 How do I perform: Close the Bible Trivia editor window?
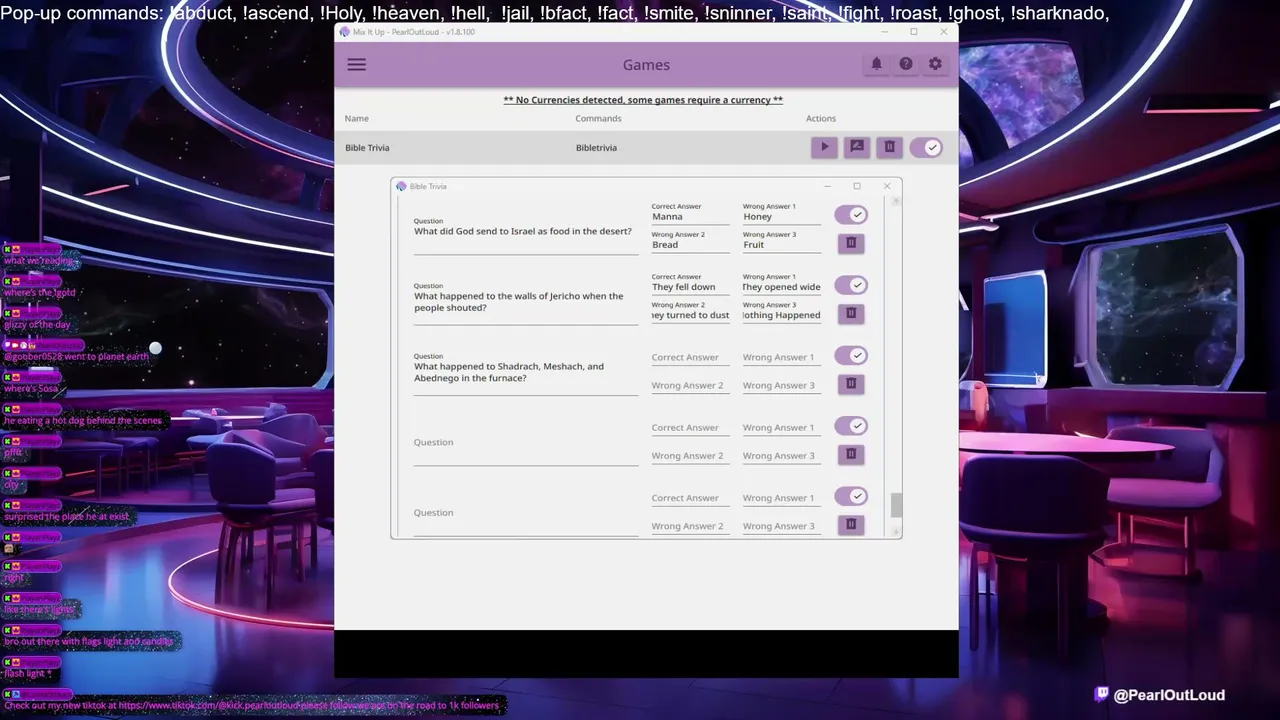tap(886, 186)
